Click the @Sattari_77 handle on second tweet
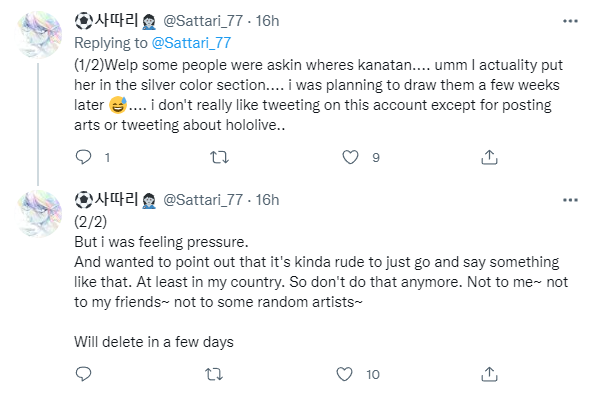This screenshot has width=594, height=394. [x=203, y=200]
